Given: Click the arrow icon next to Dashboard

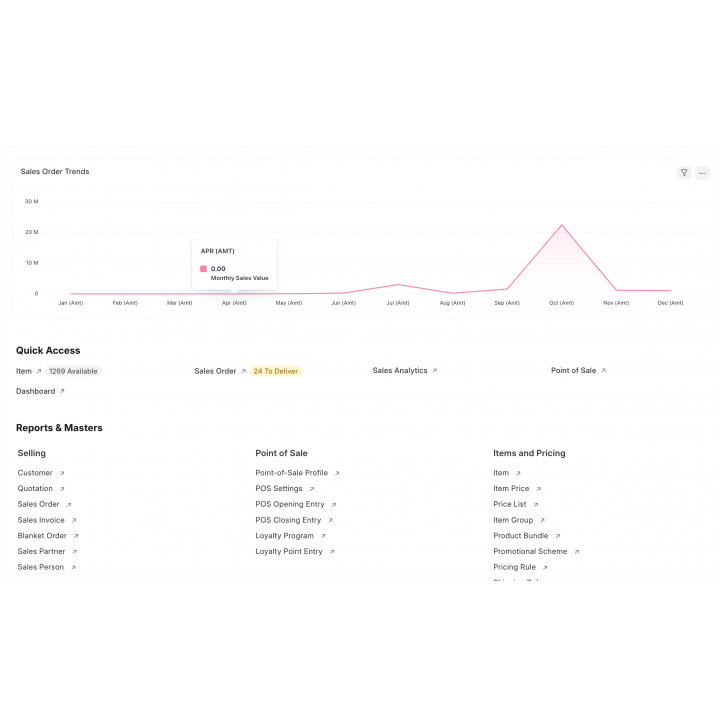Looking at the screenshot, I should 63,392.
